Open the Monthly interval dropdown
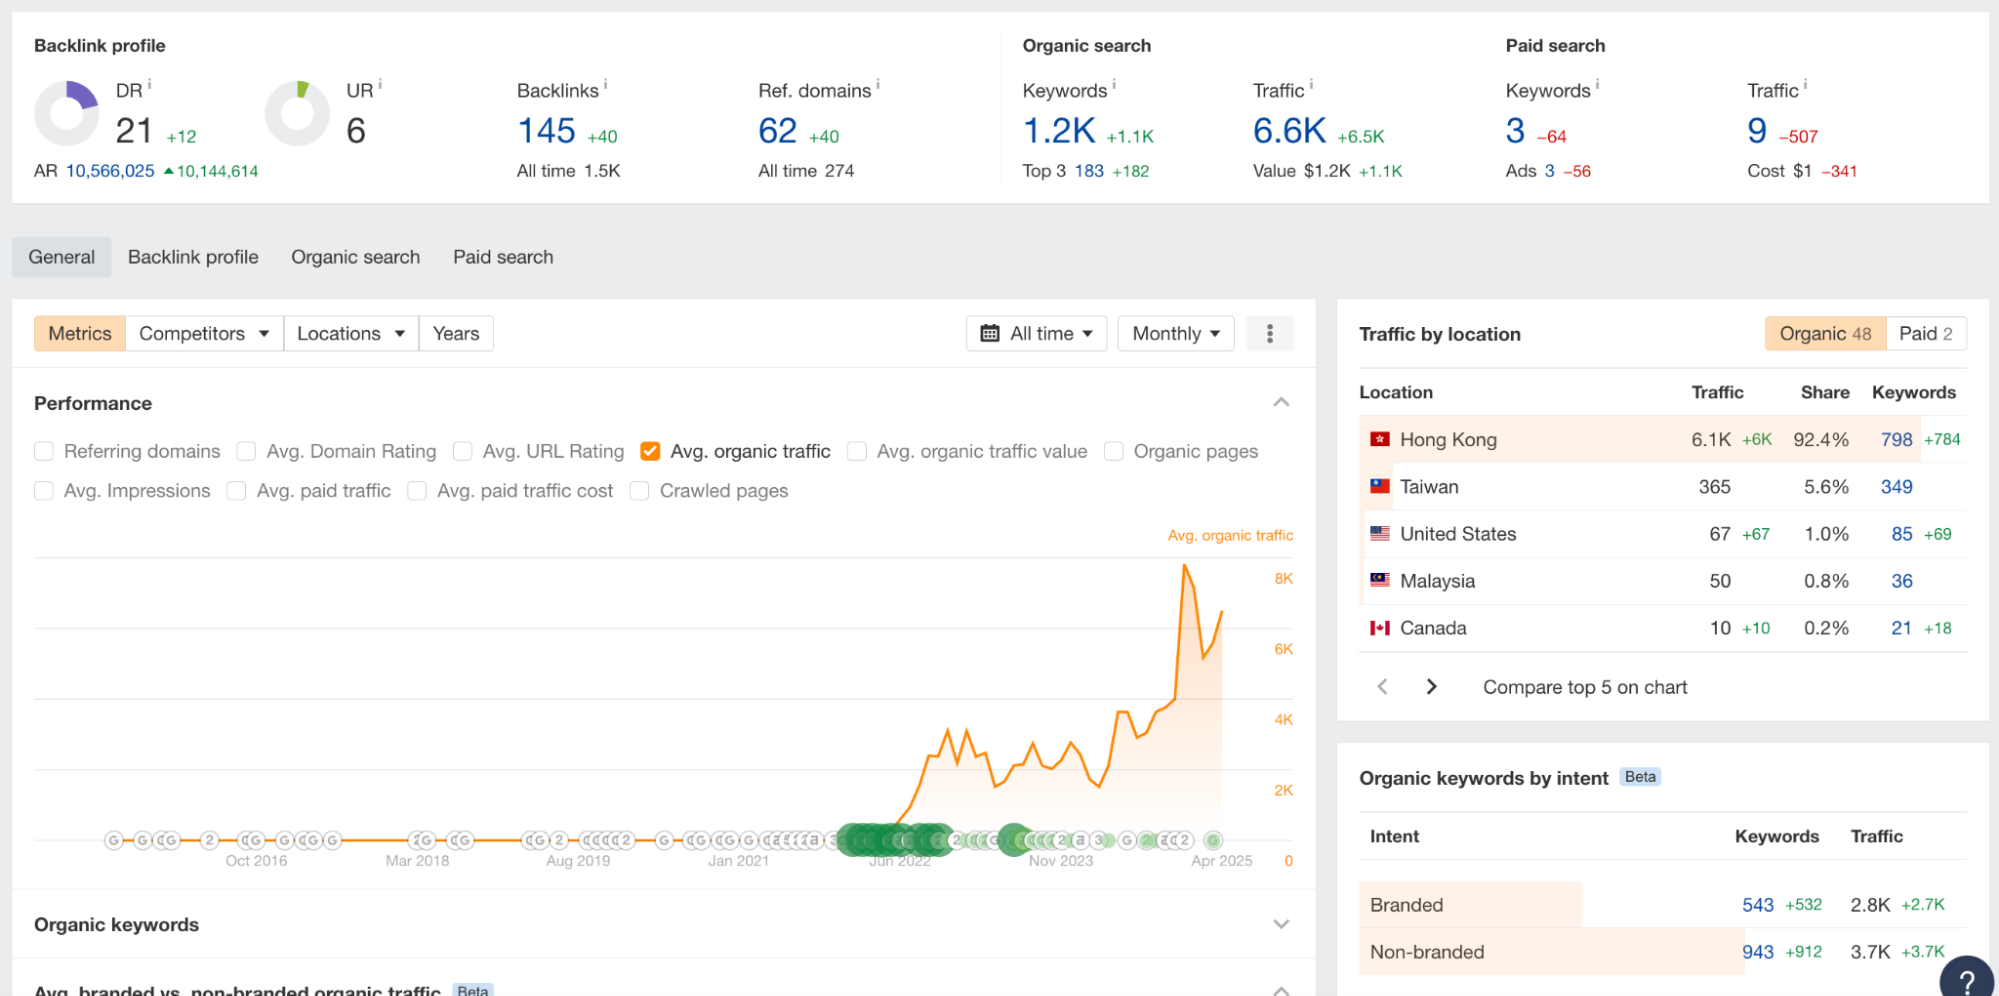This screenshot has width=1999, height=996. point(1175,334)
